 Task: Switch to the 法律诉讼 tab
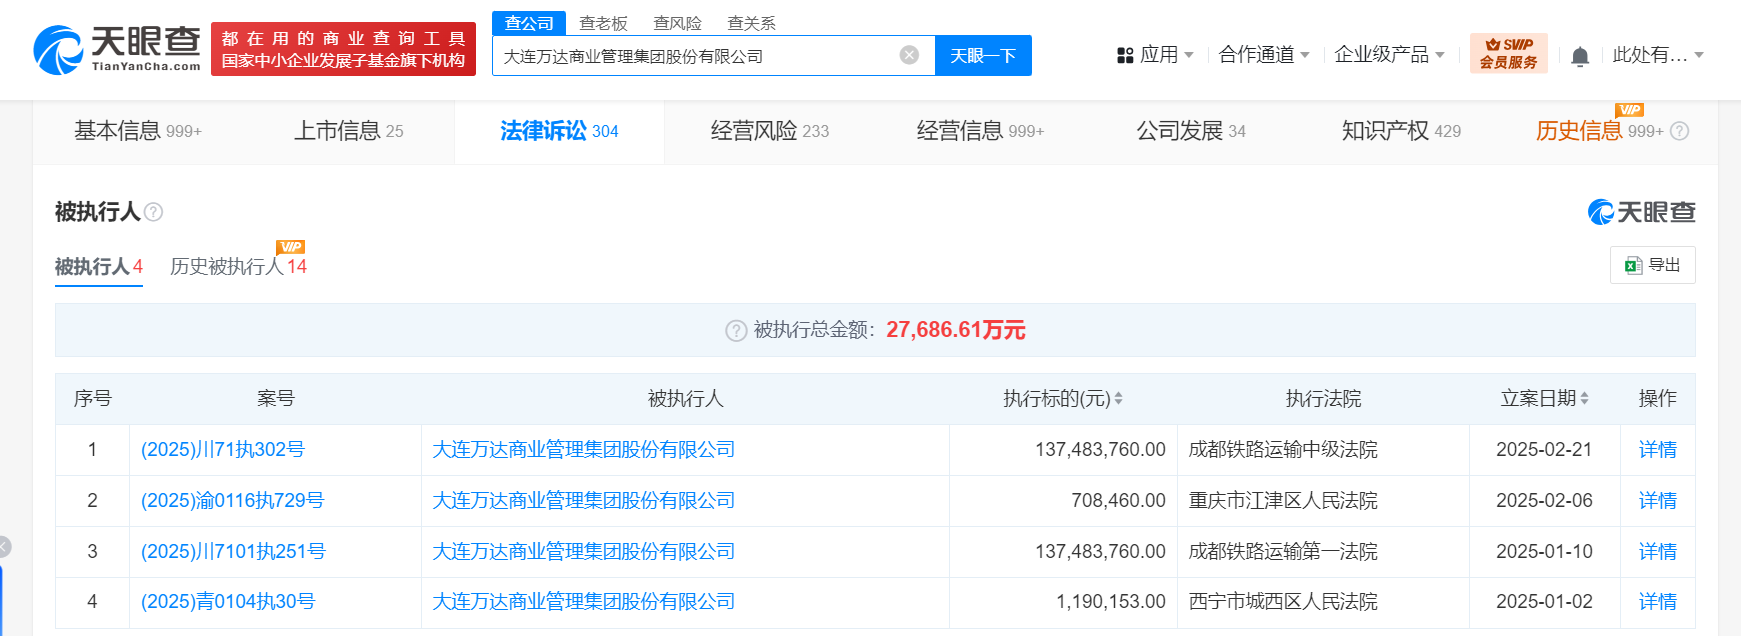pyautogui.click(x=559, y=131)
